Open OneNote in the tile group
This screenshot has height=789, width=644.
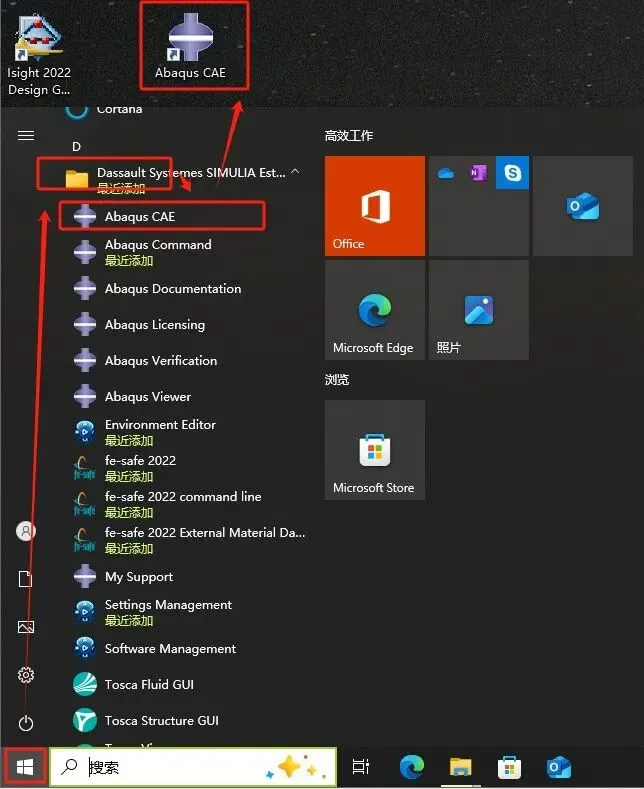(x=478, y=173)
